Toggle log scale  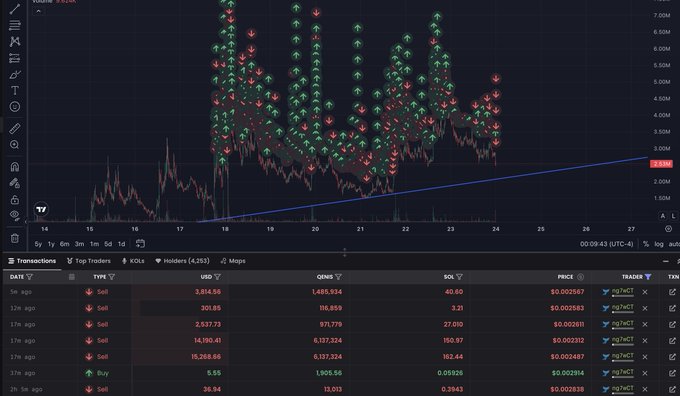coord(659,244)
